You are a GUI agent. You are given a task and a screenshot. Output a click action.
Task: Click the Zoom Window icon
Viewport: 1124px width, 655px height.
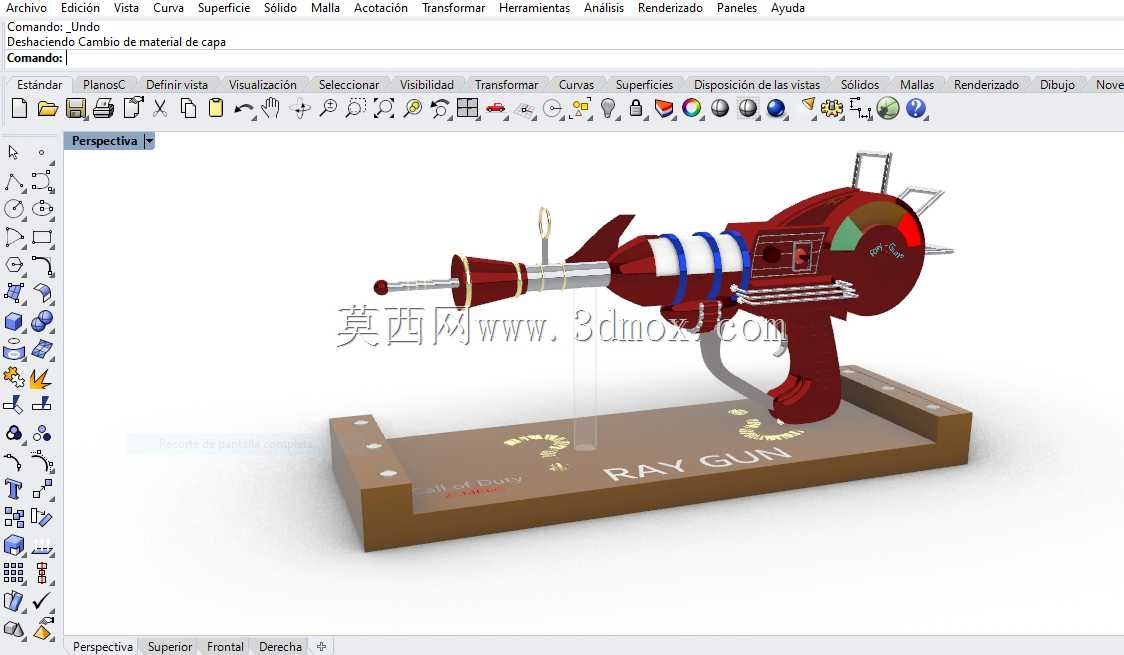pos(356,108)
